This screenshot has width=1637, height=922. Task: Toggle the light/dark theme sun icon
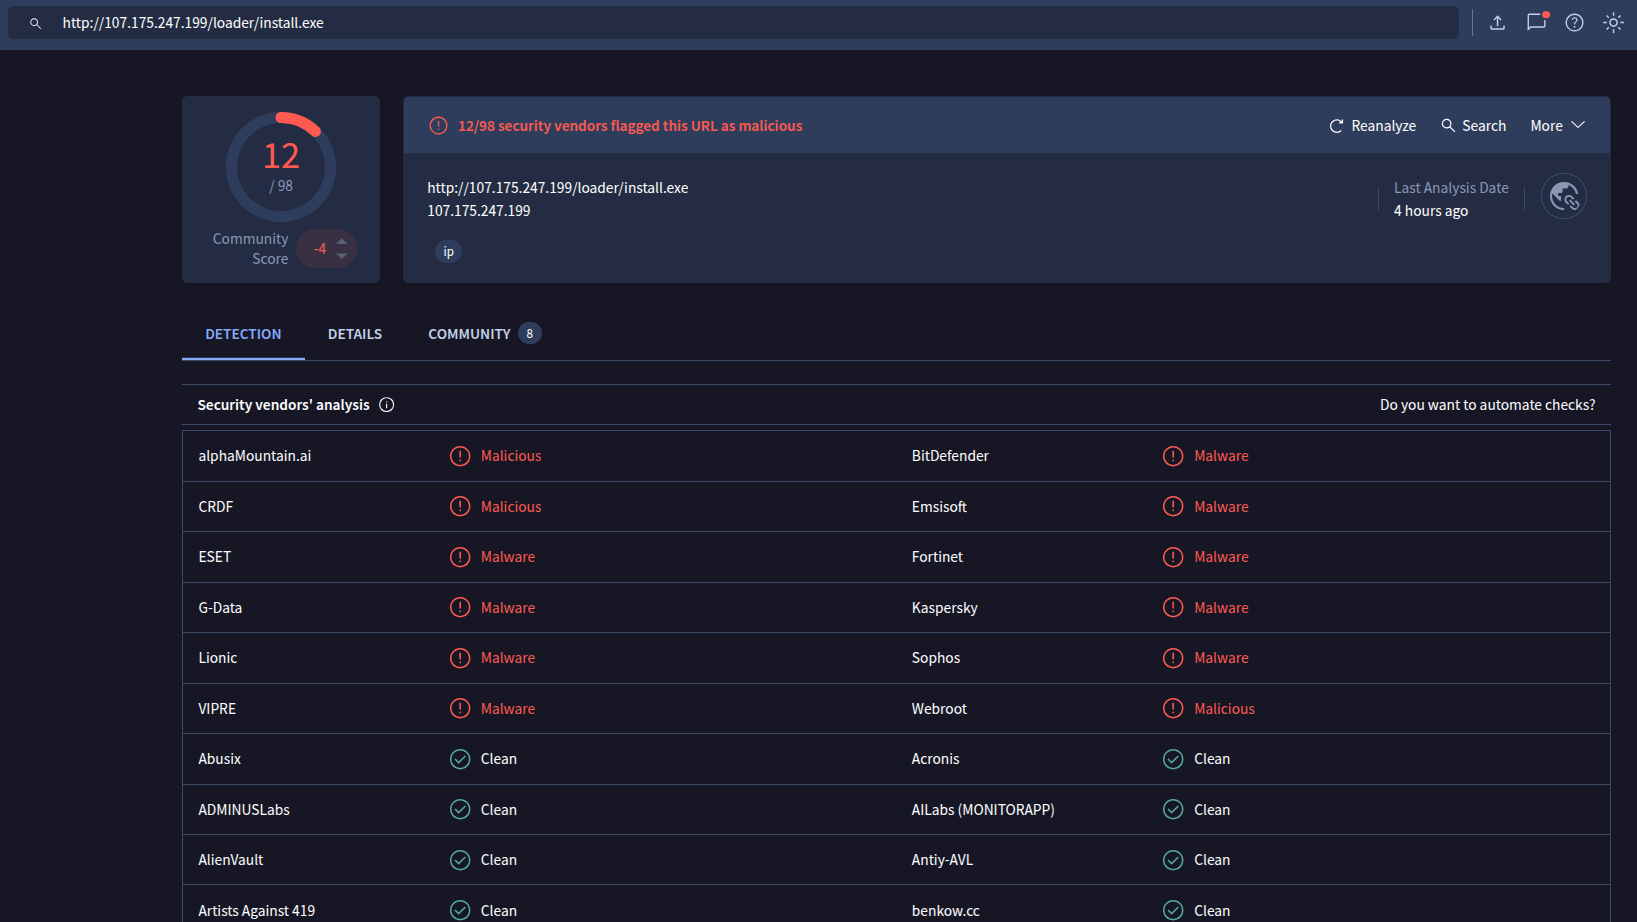[x=1613, y=23]
